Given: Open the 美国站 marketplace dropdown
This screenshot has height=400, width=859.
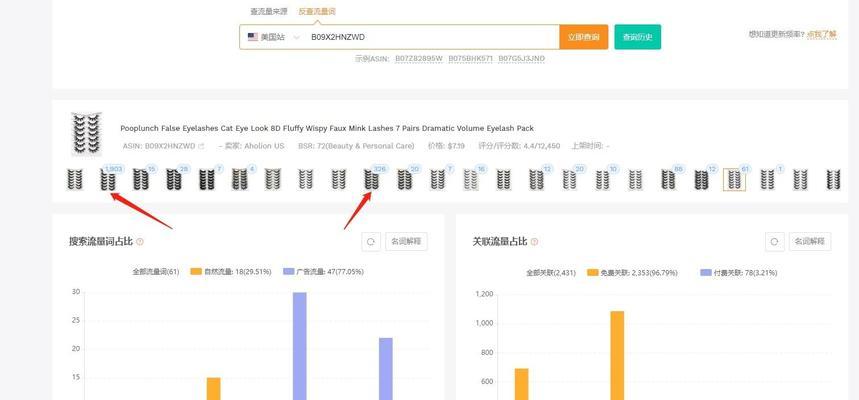Looking at the screenshot, I should point(274,37).
